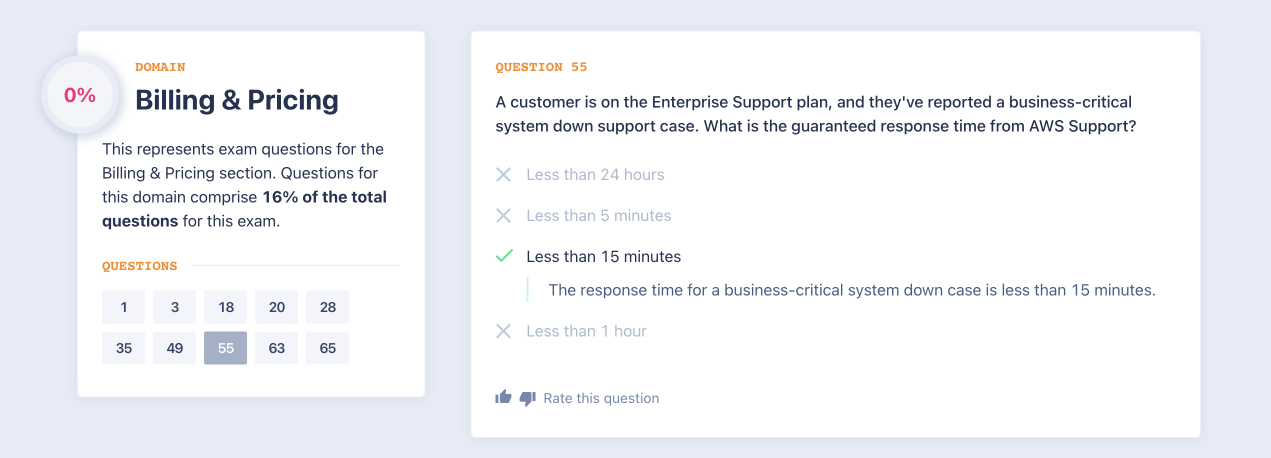This screenshot has width=1271, height=458.
Task: Click the X icon beside 24 hours
Action: click(504, 175)
